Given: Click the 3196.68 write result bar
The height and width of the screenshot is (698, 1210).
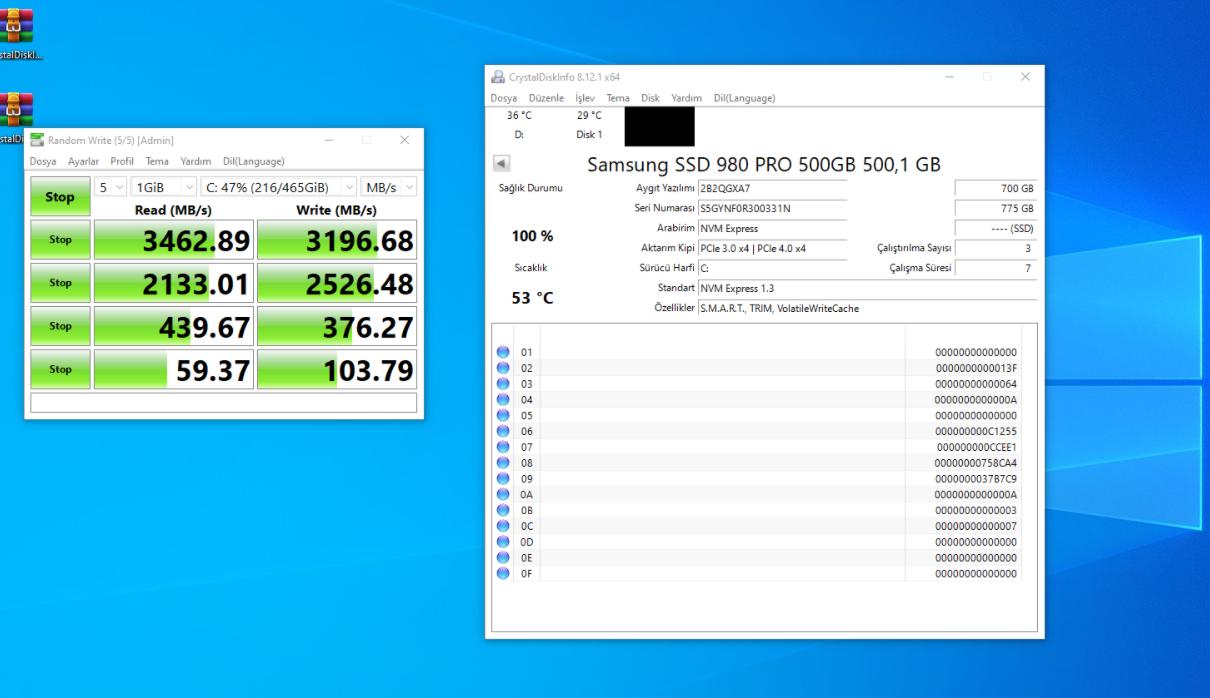Looking at the screenshot, I should pyautogui.click(x=337, y=240).
